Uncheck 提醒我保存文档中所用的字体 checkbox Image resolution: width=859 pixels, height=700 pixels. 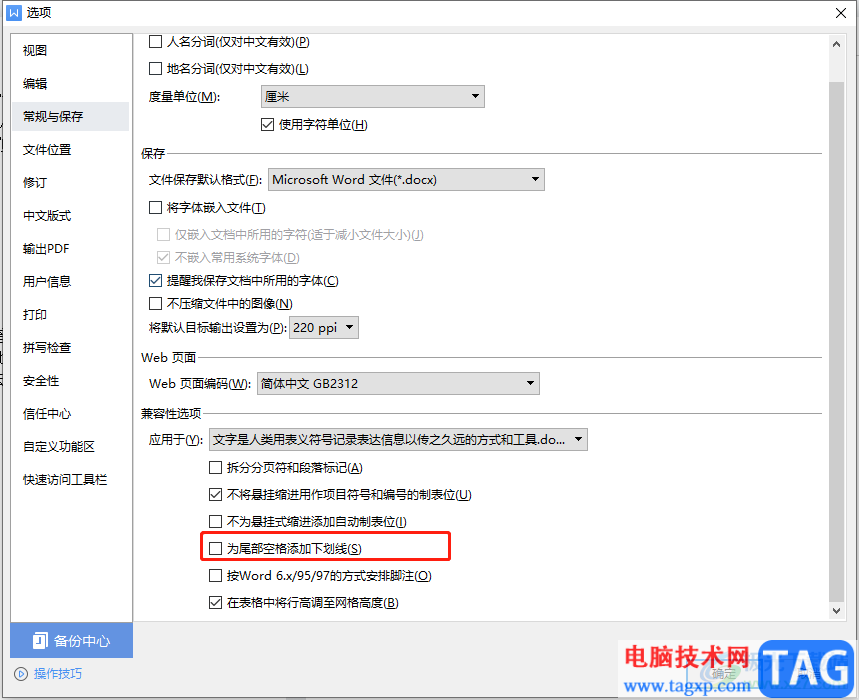coord(156,280)
